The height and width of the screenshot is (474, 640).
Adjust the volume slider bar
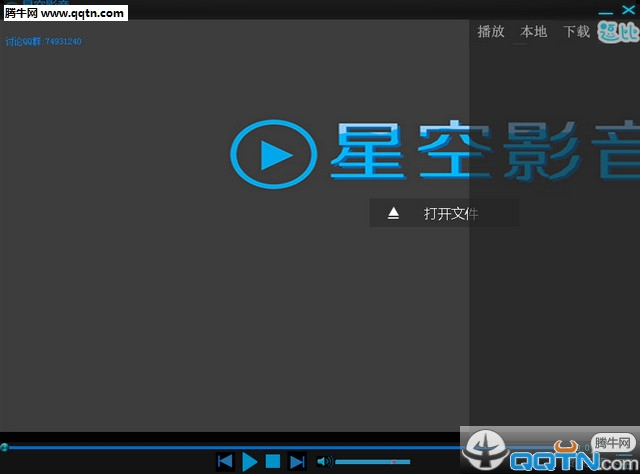pyautogui.click(x=372, y=462)
